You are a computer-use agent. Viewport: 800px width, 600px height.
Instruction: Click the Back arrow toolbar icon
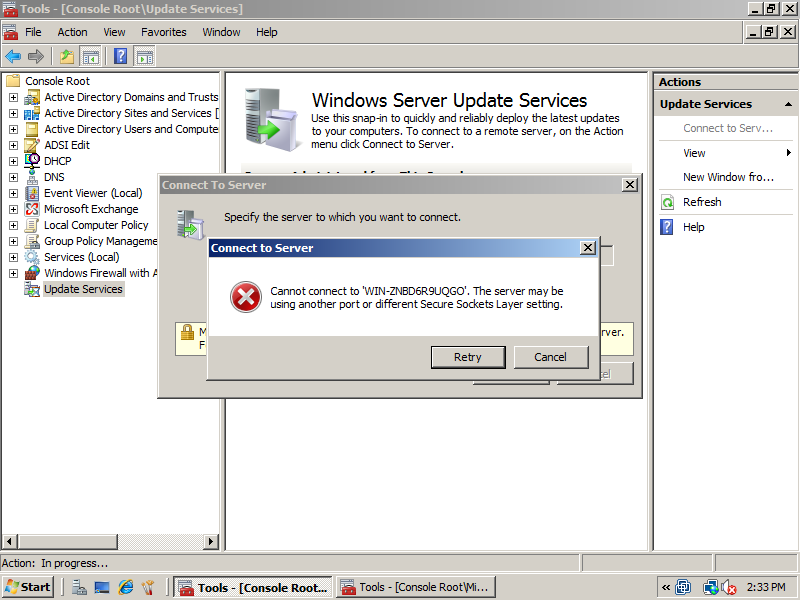click(x=13, y=56)
